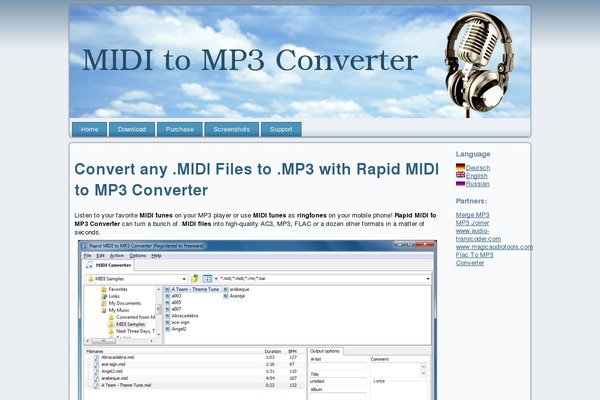Viewport: 600px width, 400px height.
Task: Open the Purchase page
Action: pyautogui.click(x=179, y=129)
